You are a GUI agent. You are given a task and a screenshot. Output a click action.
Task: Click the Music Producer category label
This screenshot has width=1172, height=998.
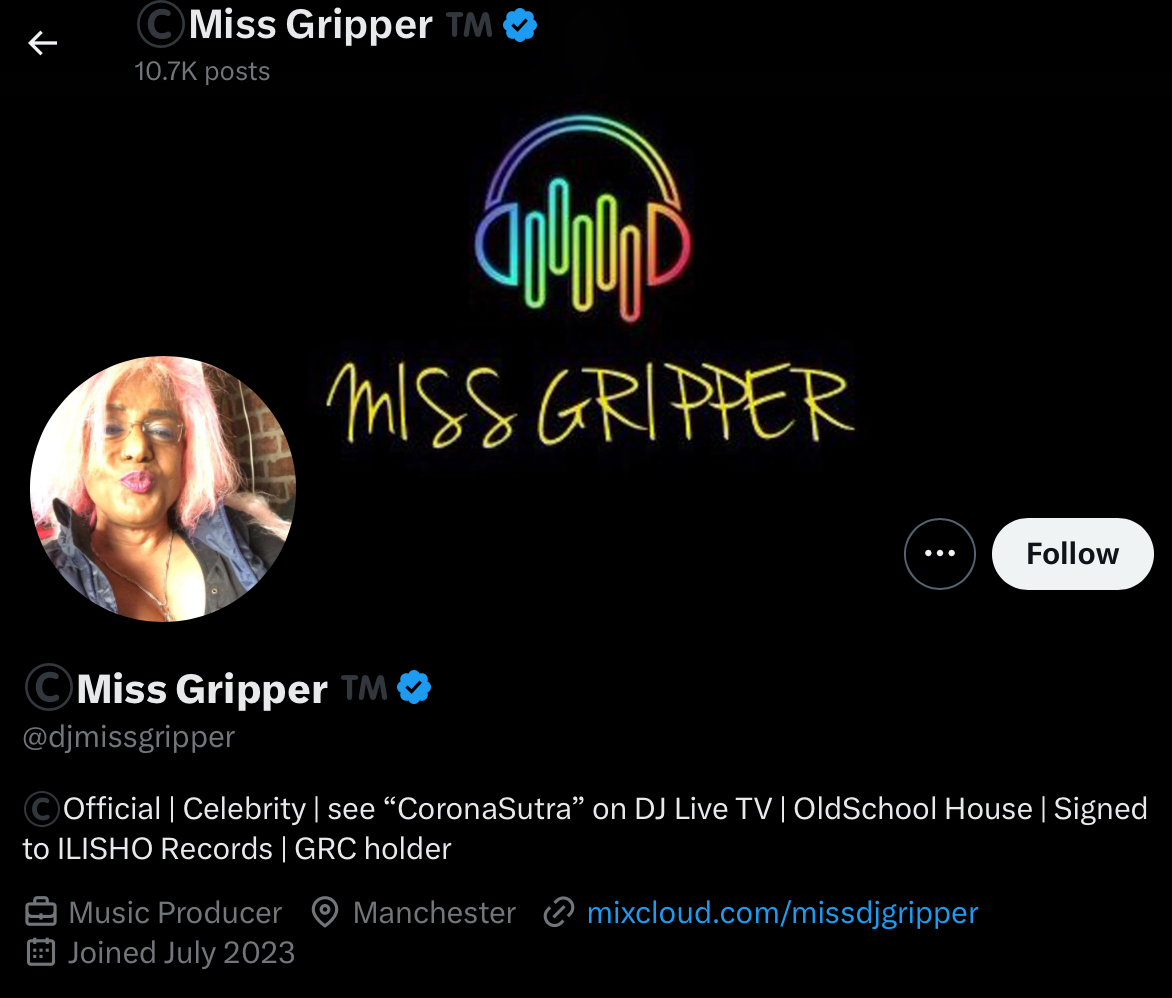click(x=175, y=913)
